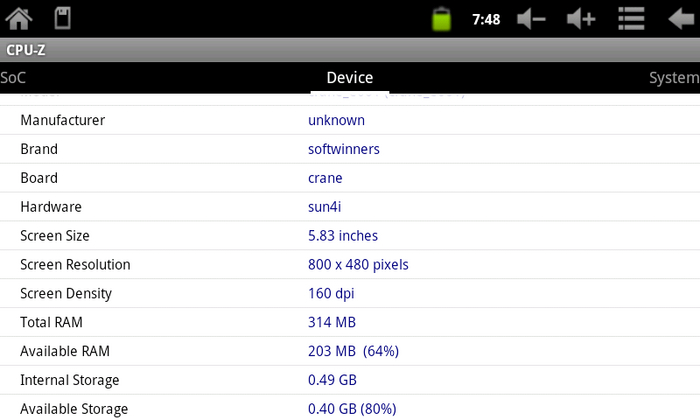Tap the softwinners brand value

click(x=344, y=149)
